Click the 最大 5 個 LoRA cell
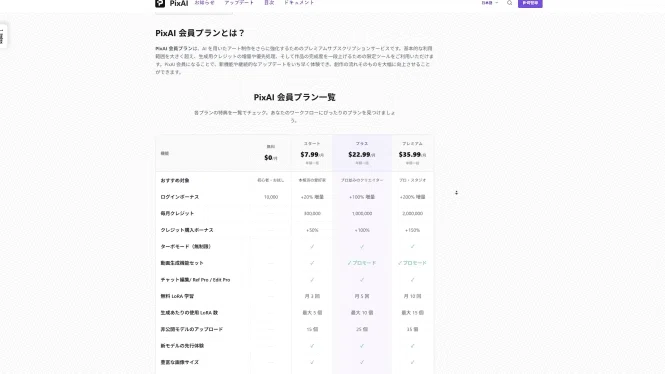Image resolution: width=665 pixels, height=374 pixels. coord(312,313)
